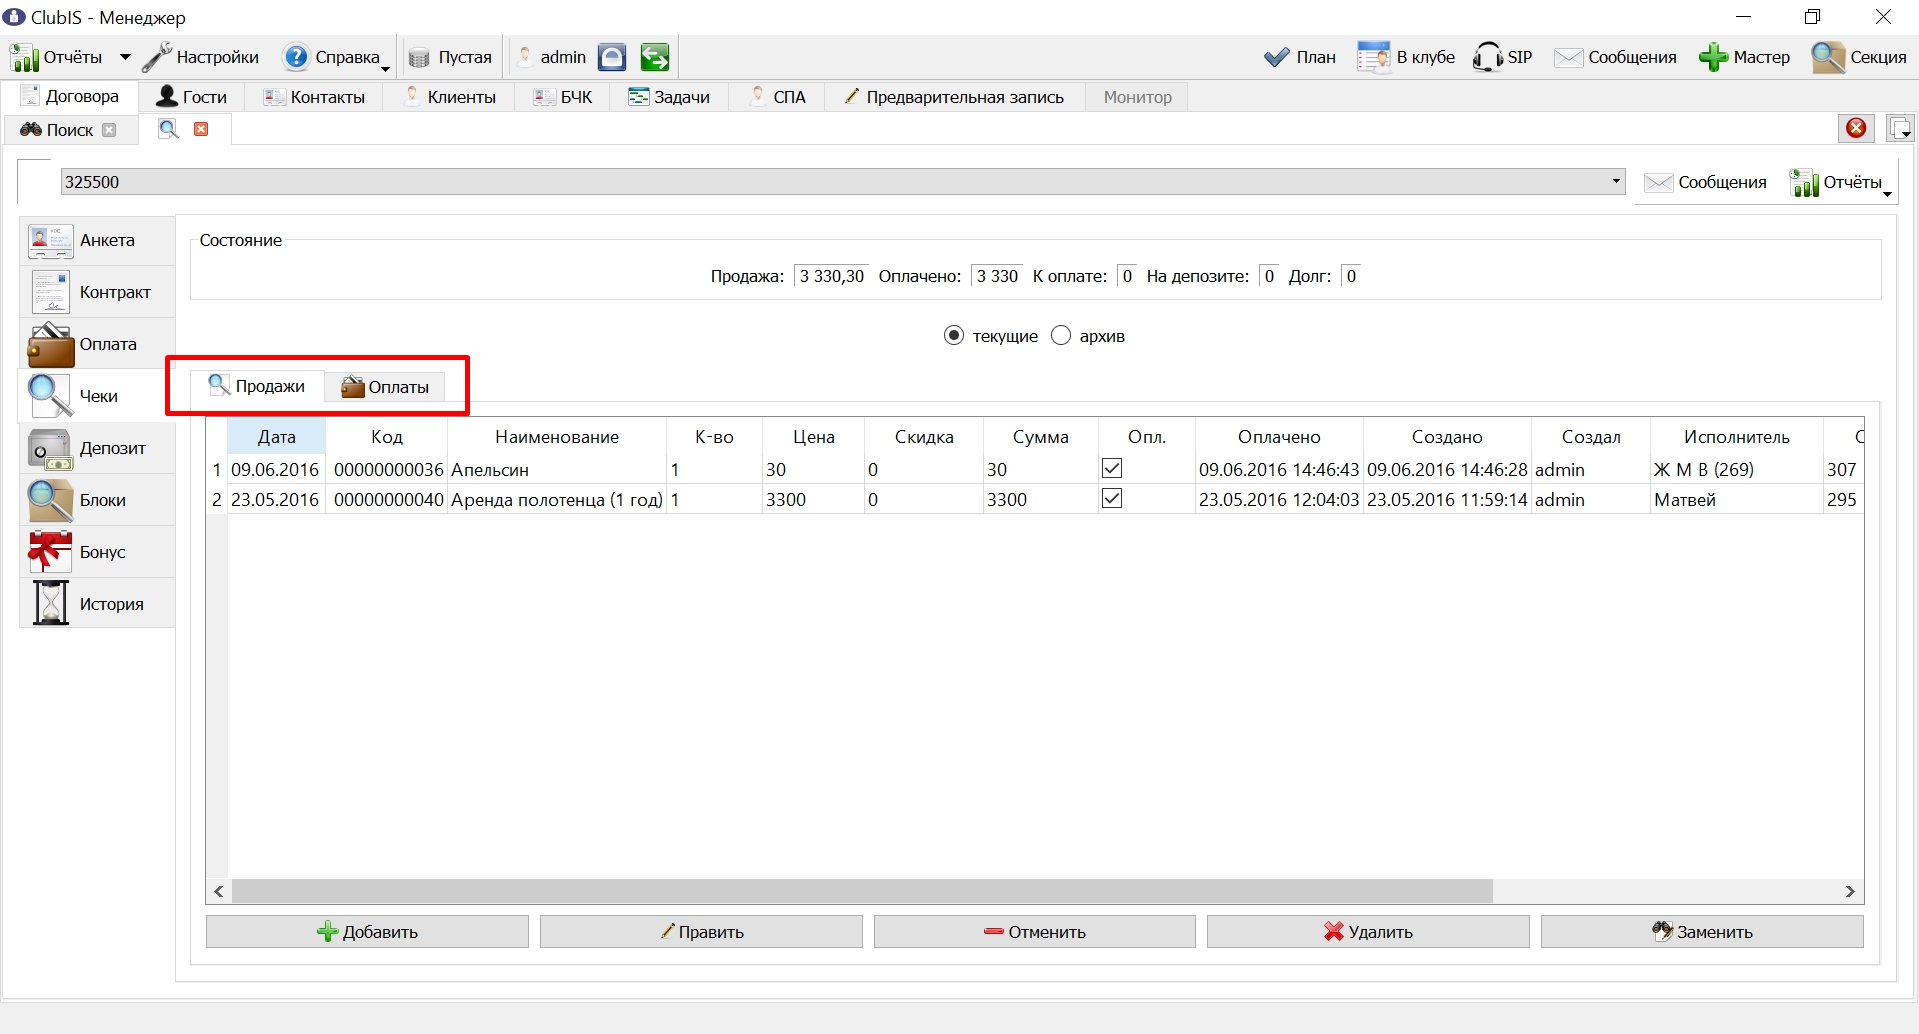Viewport: 1919px width, 1034px height.
Task: Open the Депозит safe icon section
Action: (x=97, y=448)
